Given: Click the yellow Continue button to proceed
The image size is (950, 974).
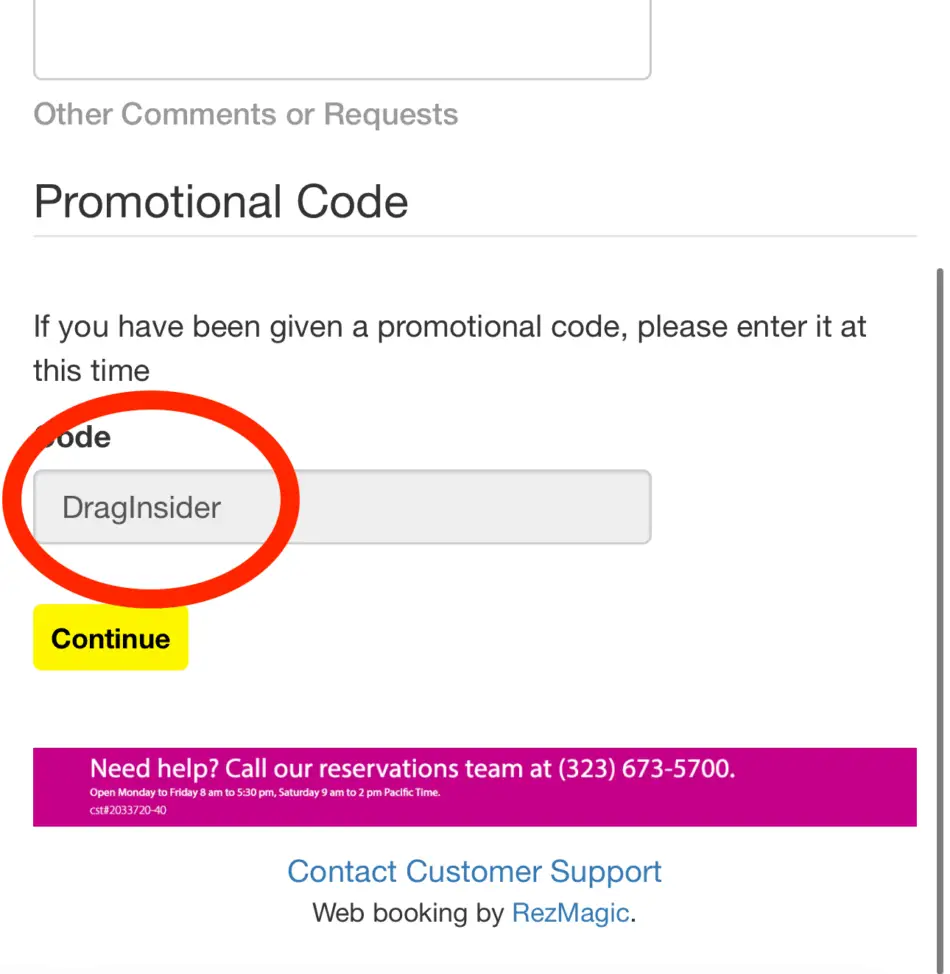Looking at the screenshot, I should tap(110, 637).
